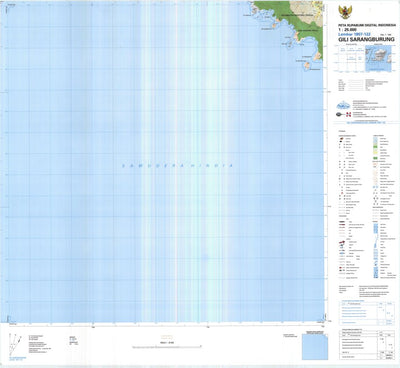The image size is (400, 368).
Task: Click the blue Lembar 1907-122 sheet number
Action: pyautogui.click(x=354, y=34)
